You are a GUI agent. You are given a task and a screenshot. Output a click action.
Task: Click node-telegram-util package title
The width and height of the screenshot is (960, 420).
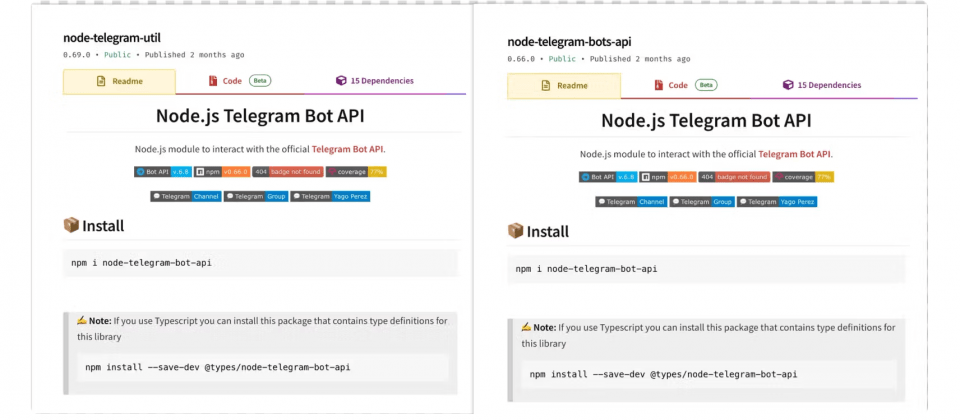click(x=112, y=38)
